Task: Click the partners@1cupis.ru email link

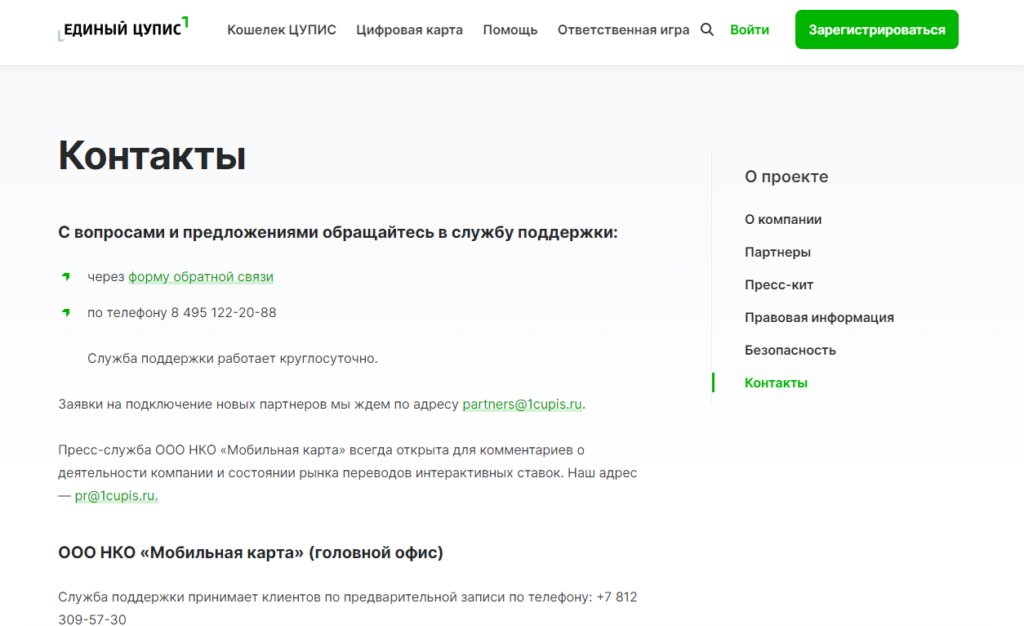Action: (522, 404)
